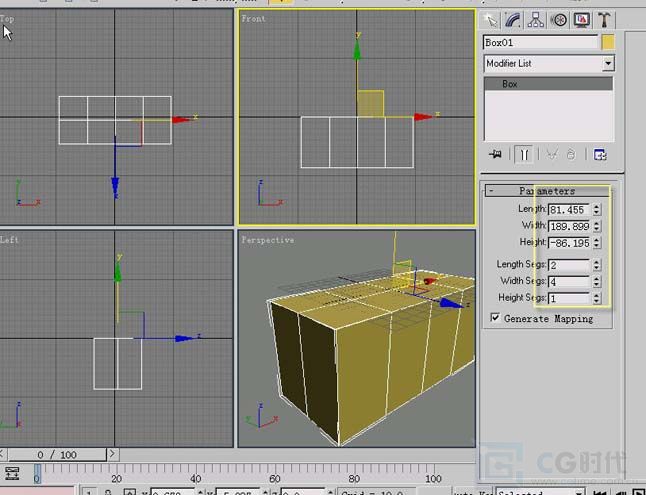The image size is (646, 495).
Task: Open the Modifier List dropdown
Action: click(x=549, y=63)
